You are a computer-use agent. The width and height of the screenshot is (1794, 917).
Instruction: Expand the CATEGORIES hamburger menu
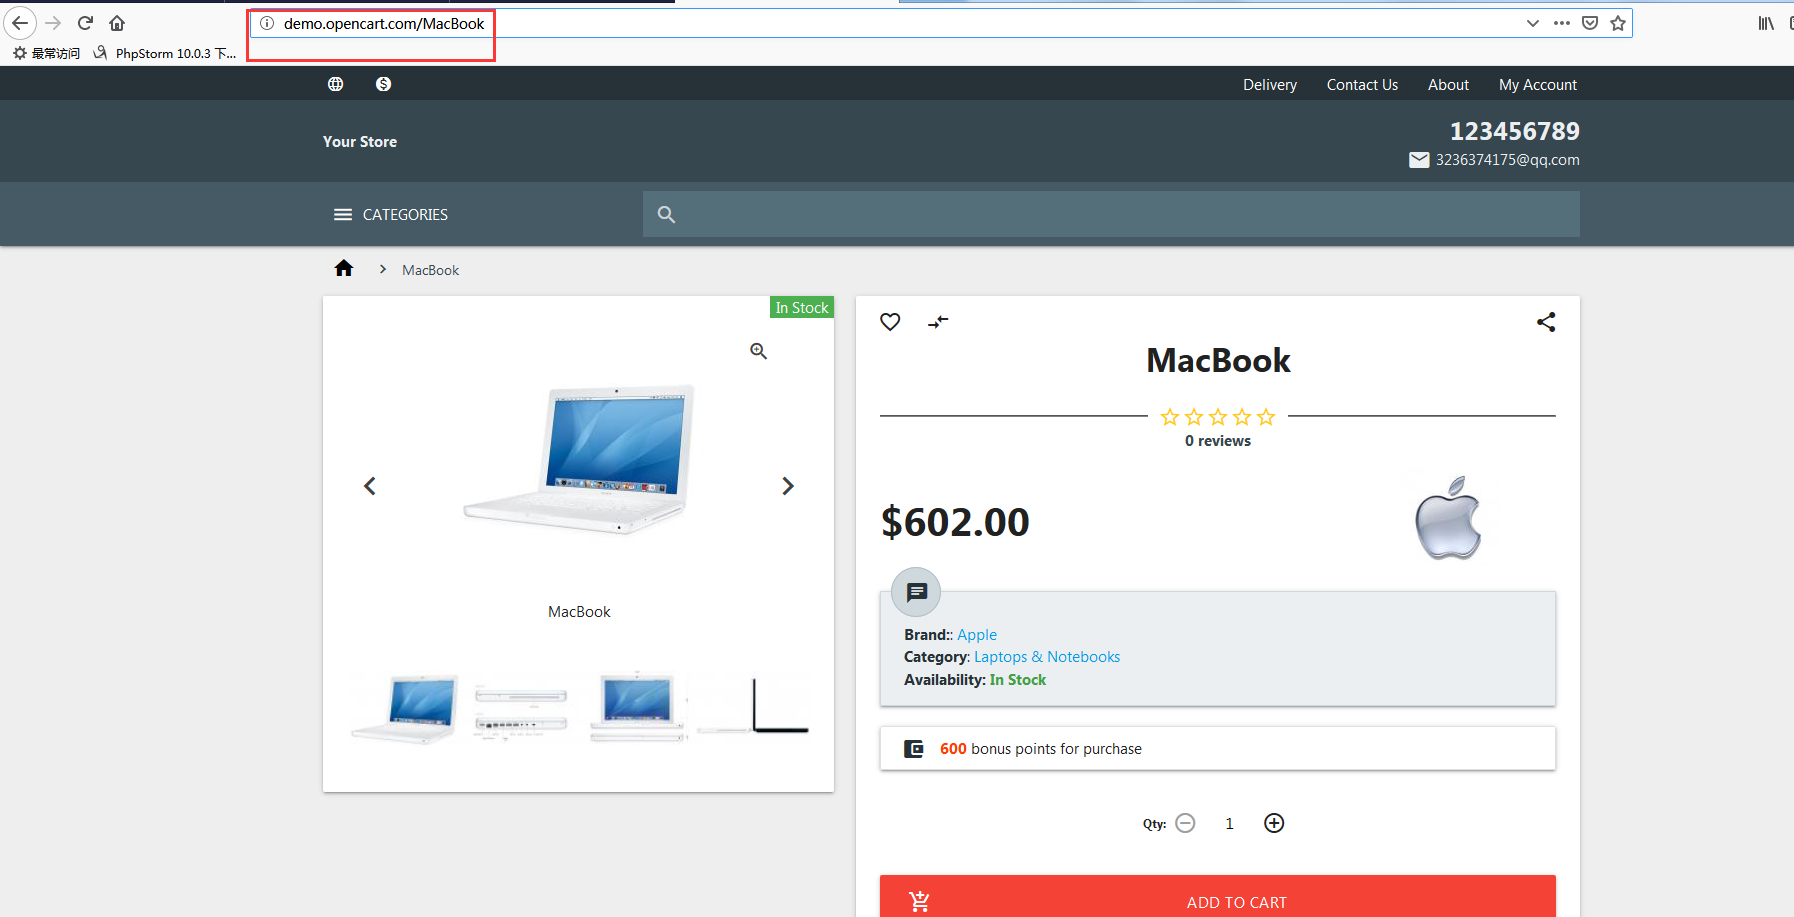pyautogui.click(x=391, y=214)
